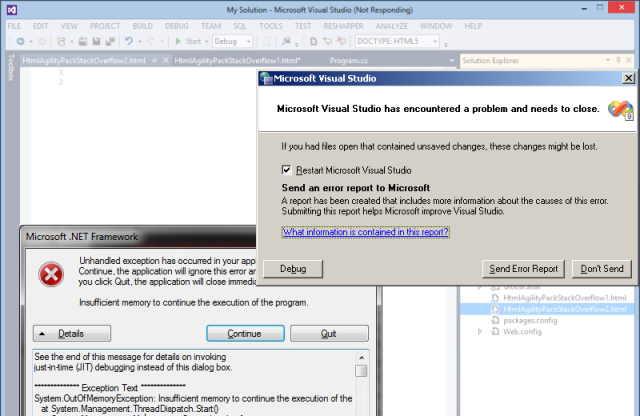
Task: Click the Don't Send button
Action: (602, 269)
